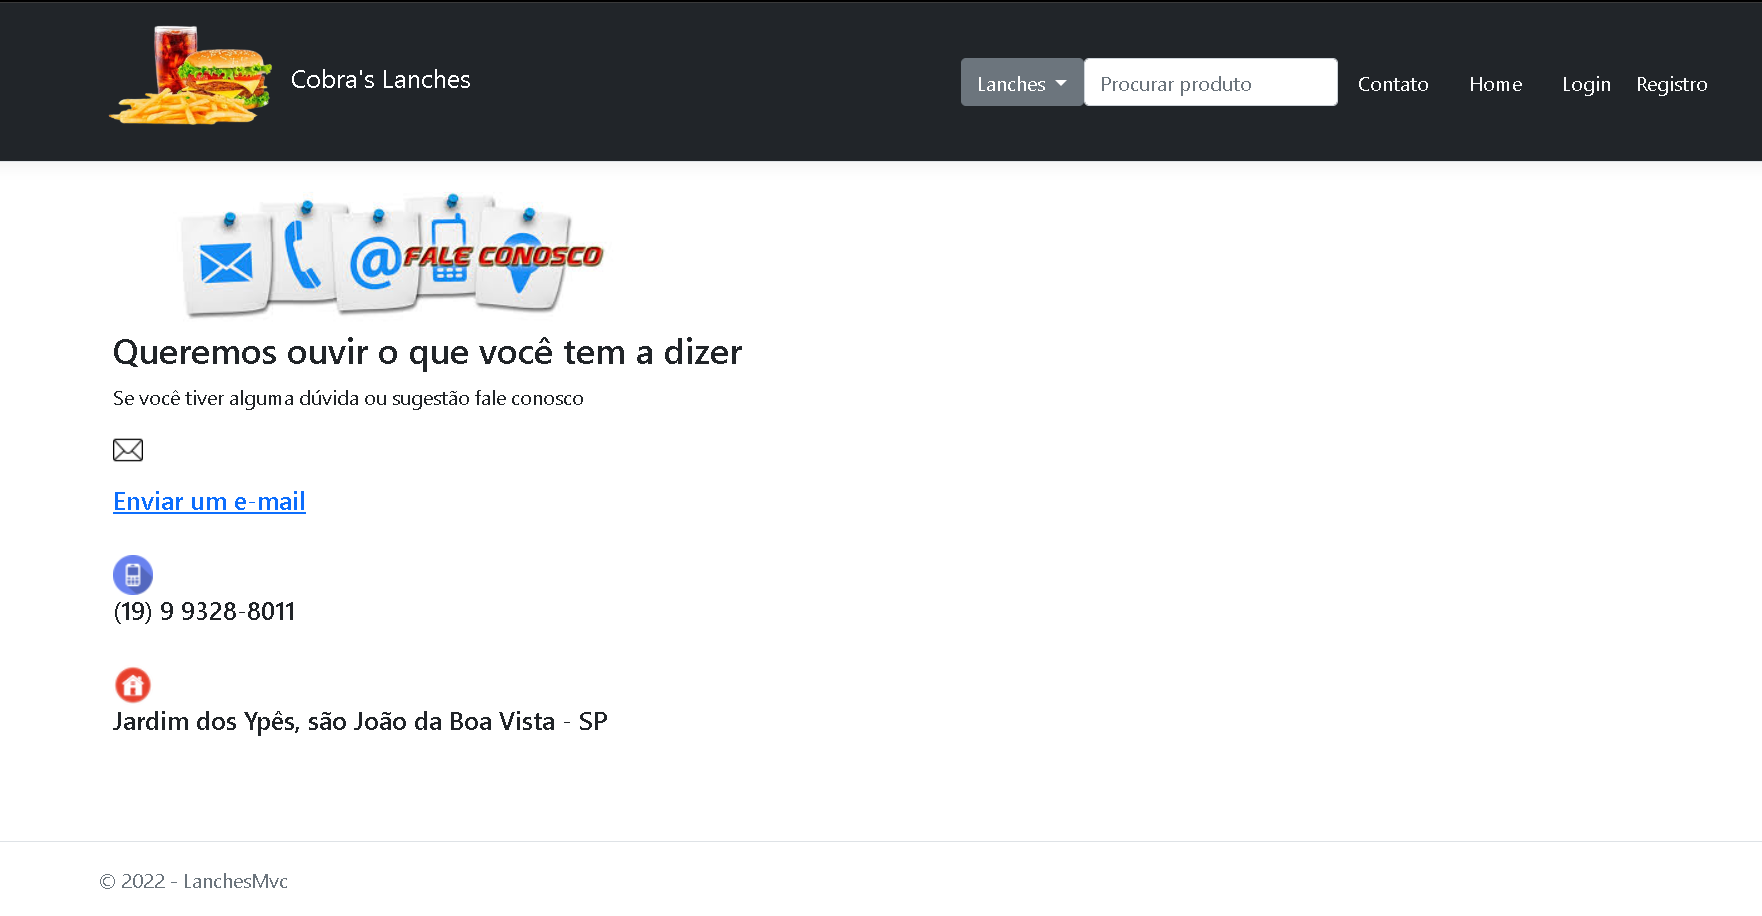This screenshot has width=1762, height=916.
Task: Open the Login page
Action: 1586,85
